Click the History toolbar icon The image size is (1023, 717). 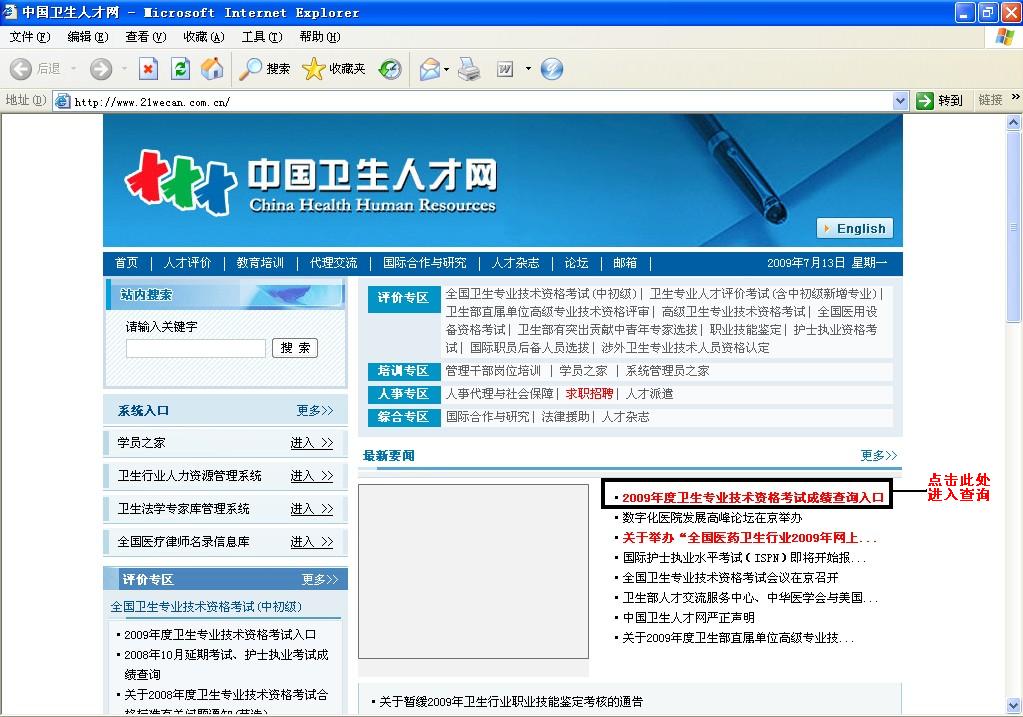pos(390,69)
